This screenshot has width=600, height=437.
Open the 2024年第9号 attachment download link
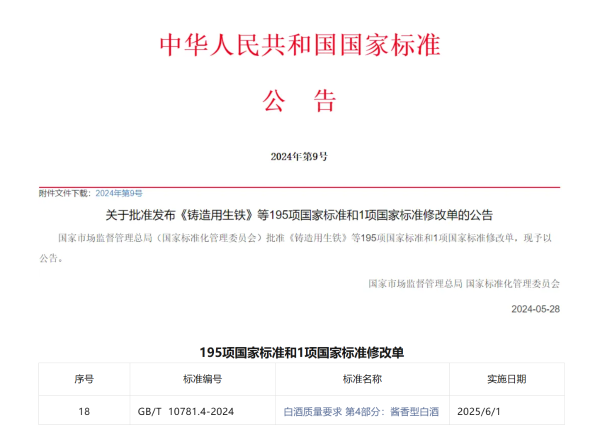click(119, 192)
